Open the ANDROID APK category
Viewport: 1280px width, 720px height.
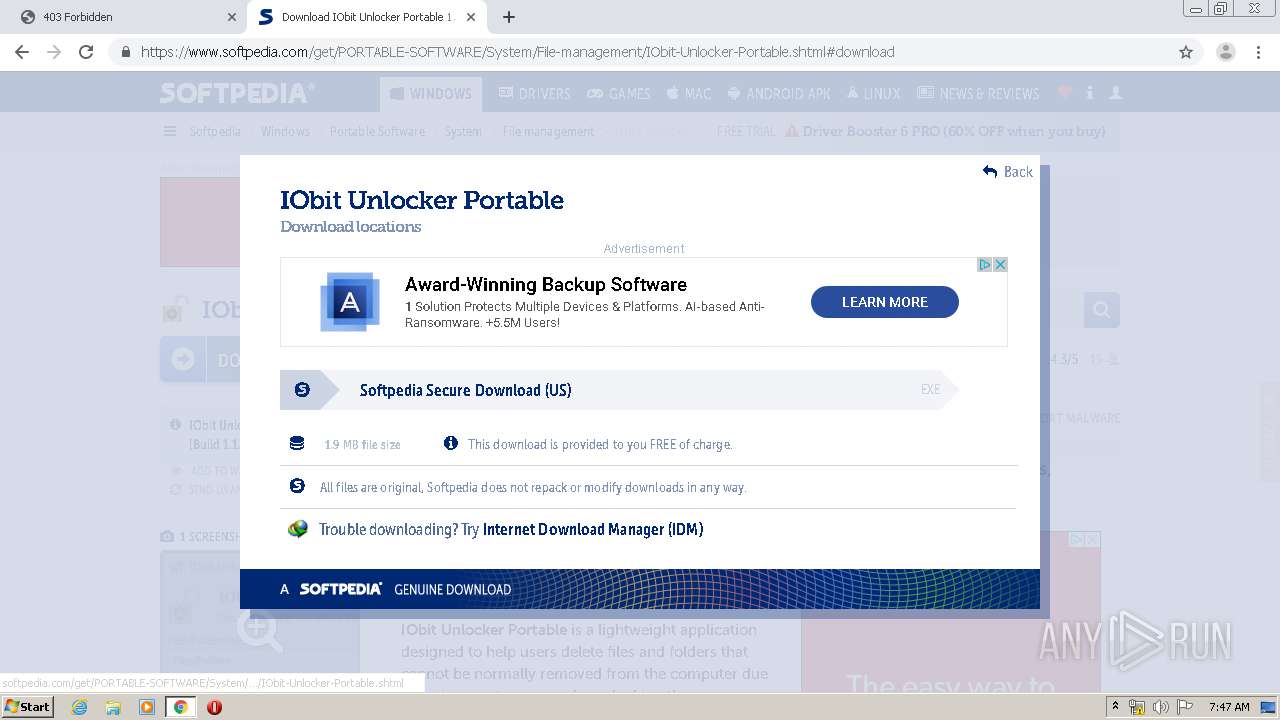(x=779, y=93)
